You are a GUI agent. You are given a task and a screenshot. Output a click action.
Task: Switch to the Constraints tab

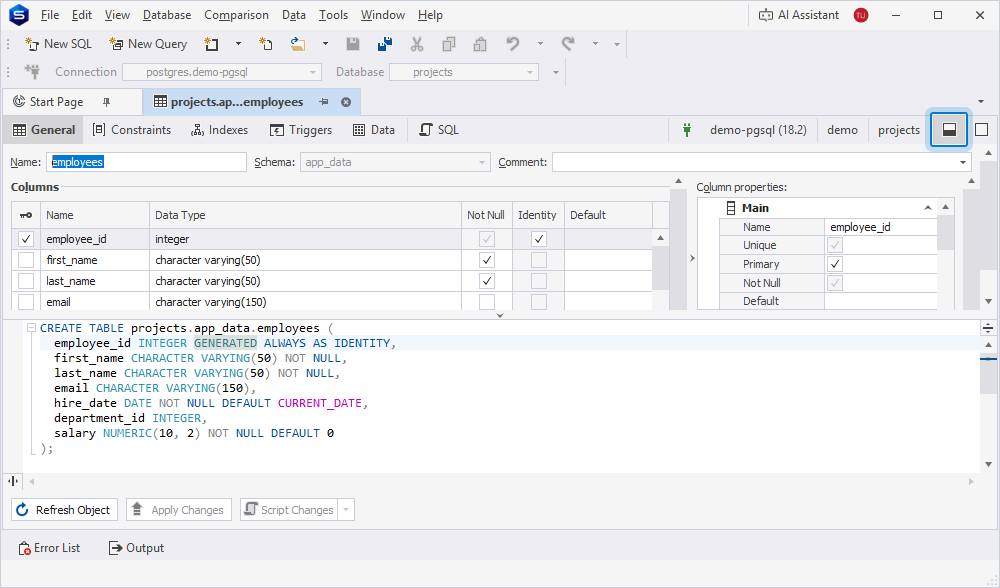tap(132, 130)
